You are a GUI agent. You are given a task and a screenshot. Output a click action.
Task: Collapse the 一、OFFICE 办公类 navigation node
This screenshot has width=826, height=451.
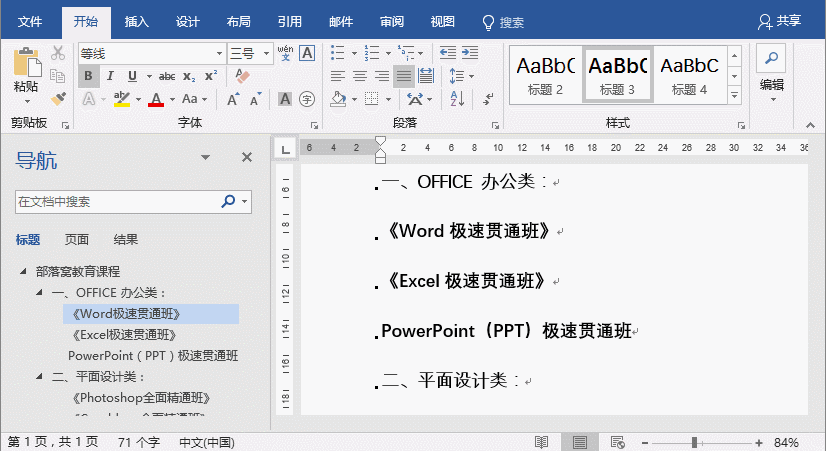tap(39, 293)
